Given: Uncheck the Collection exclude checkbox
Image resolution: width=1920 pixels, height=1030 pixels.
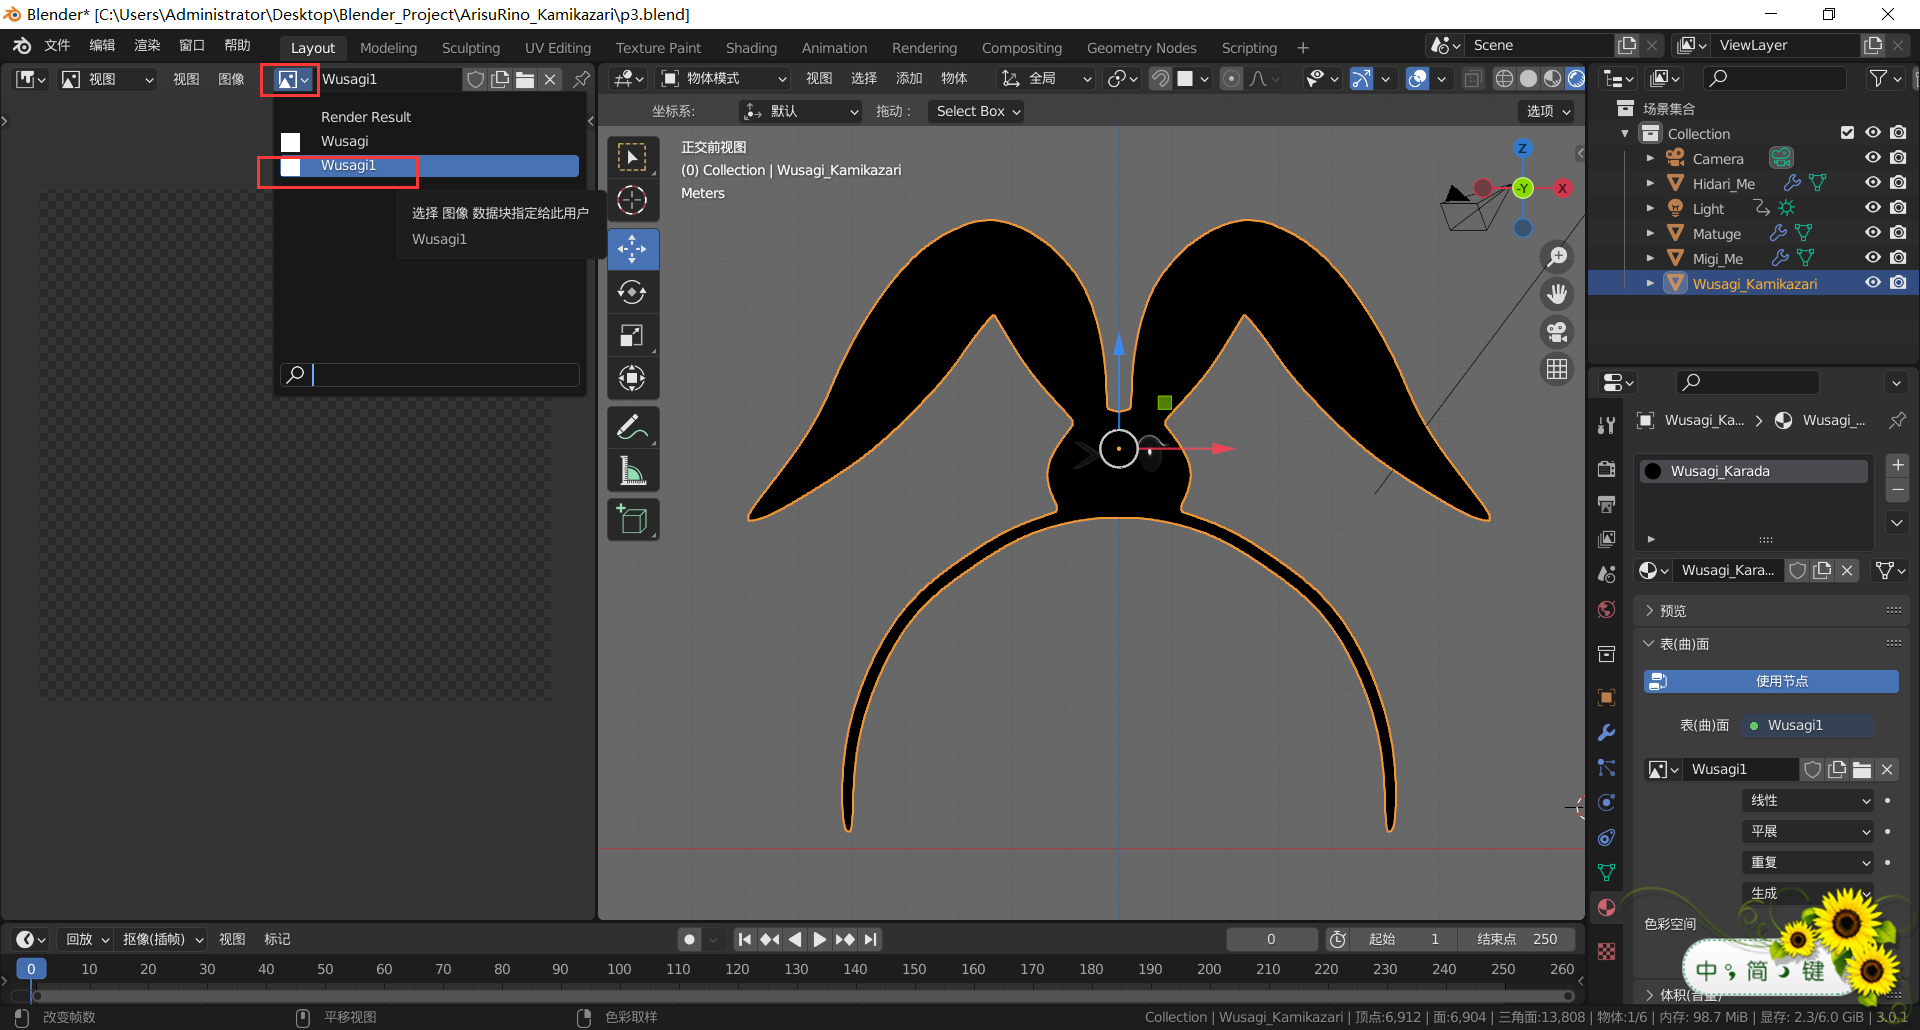Looking at the screenshot, I should coord(1847,133).
